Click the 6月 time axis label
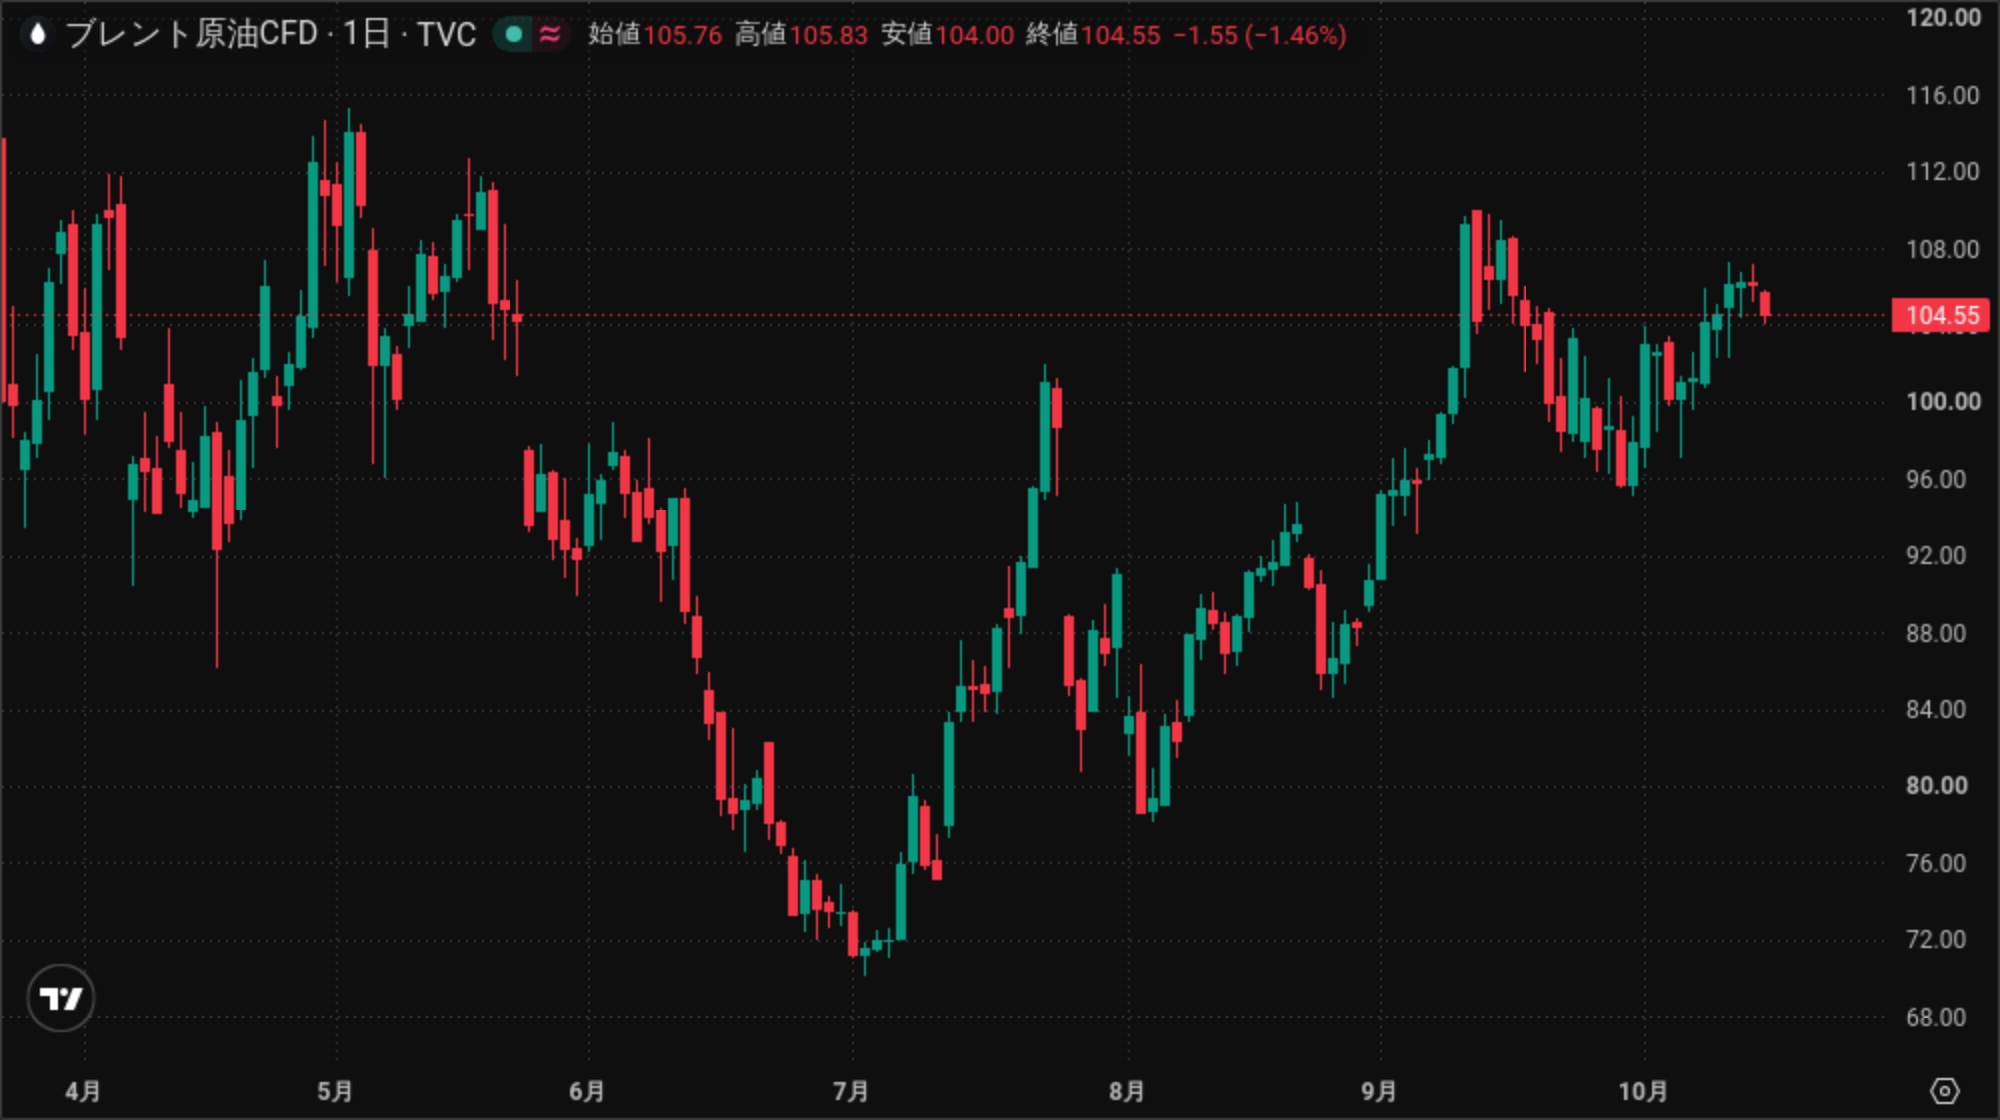The height and width of the screenshot is (1120, 2000). (587, 1091)
